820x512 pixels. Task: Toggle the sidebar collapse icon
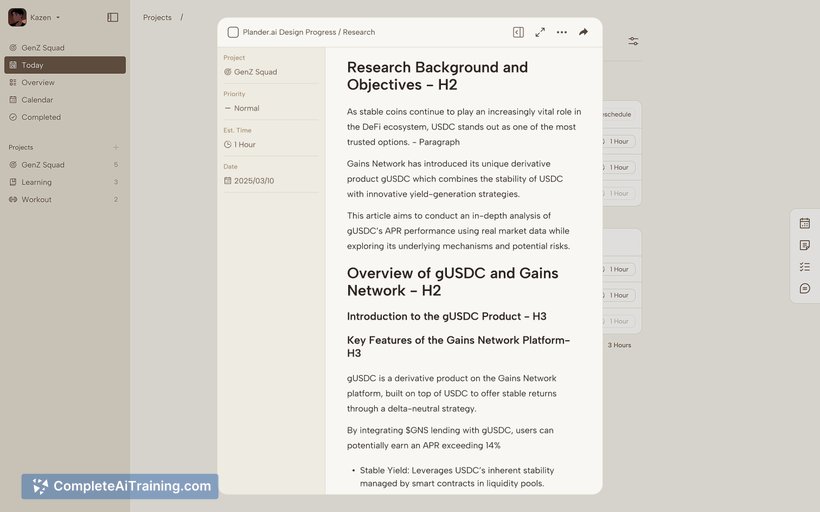(x=113, y=17)
